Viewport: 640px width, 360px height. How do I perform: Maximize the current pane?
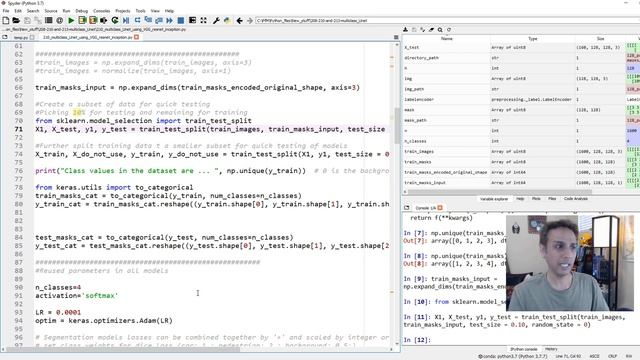point(192,20)
